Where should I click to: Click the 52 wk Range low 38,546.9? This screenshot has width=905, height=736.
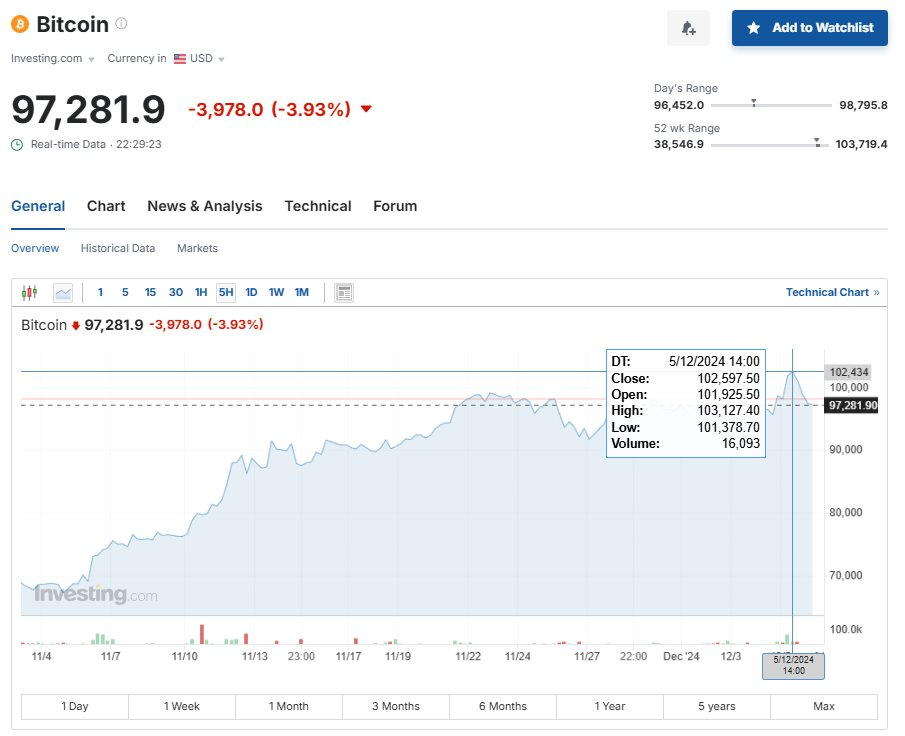click(679, 144)
